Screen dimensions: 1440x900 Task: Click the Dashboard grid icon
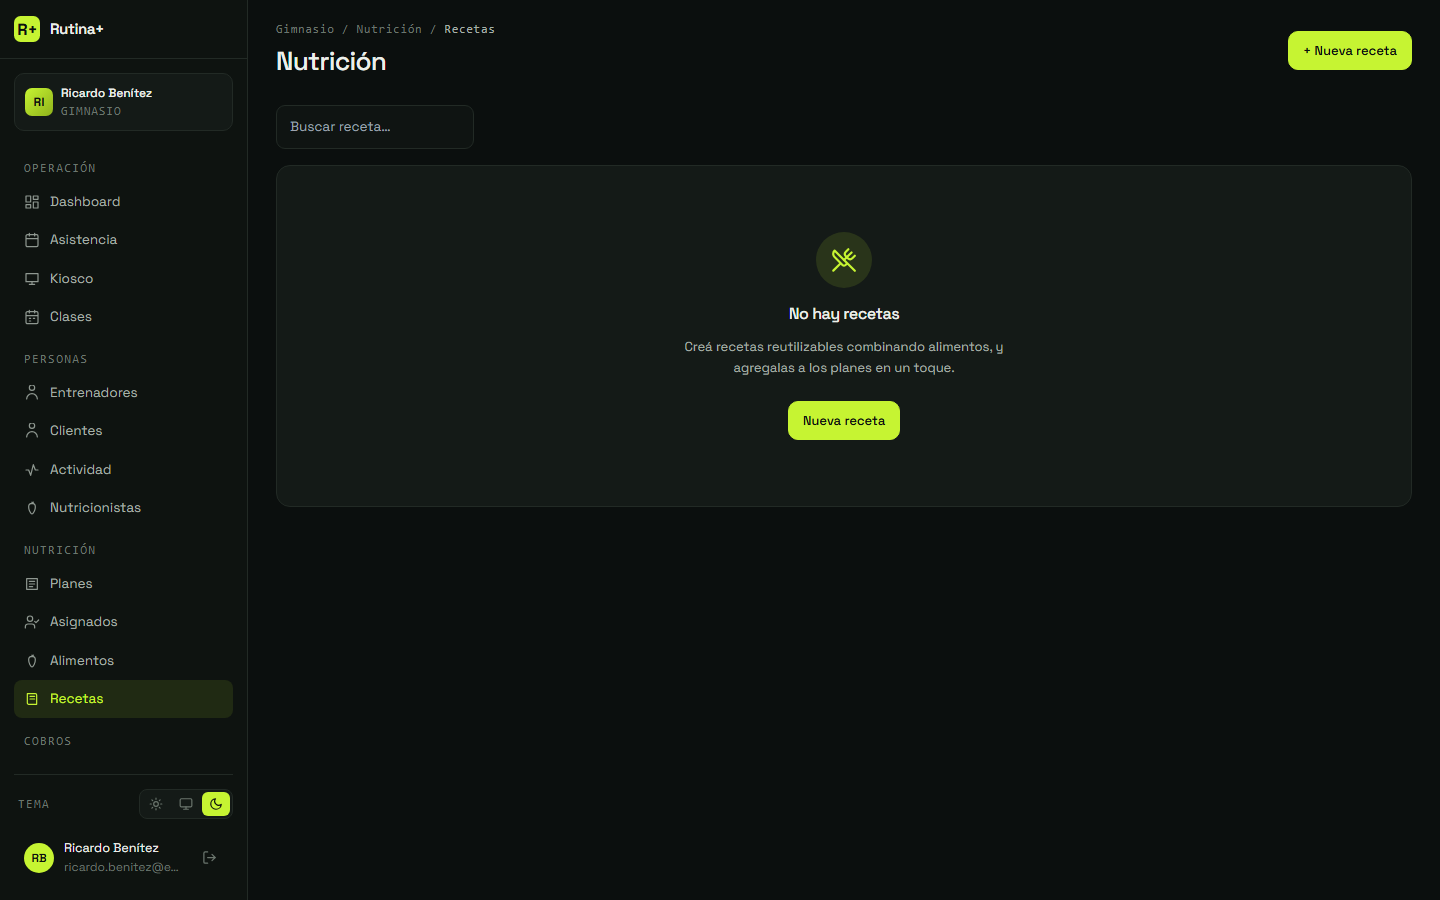pos(32,202)
